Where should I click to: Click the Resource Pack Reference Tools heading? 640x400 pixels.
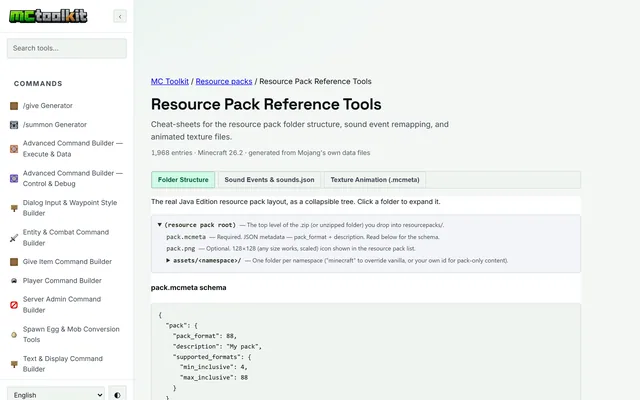[266, 104]
